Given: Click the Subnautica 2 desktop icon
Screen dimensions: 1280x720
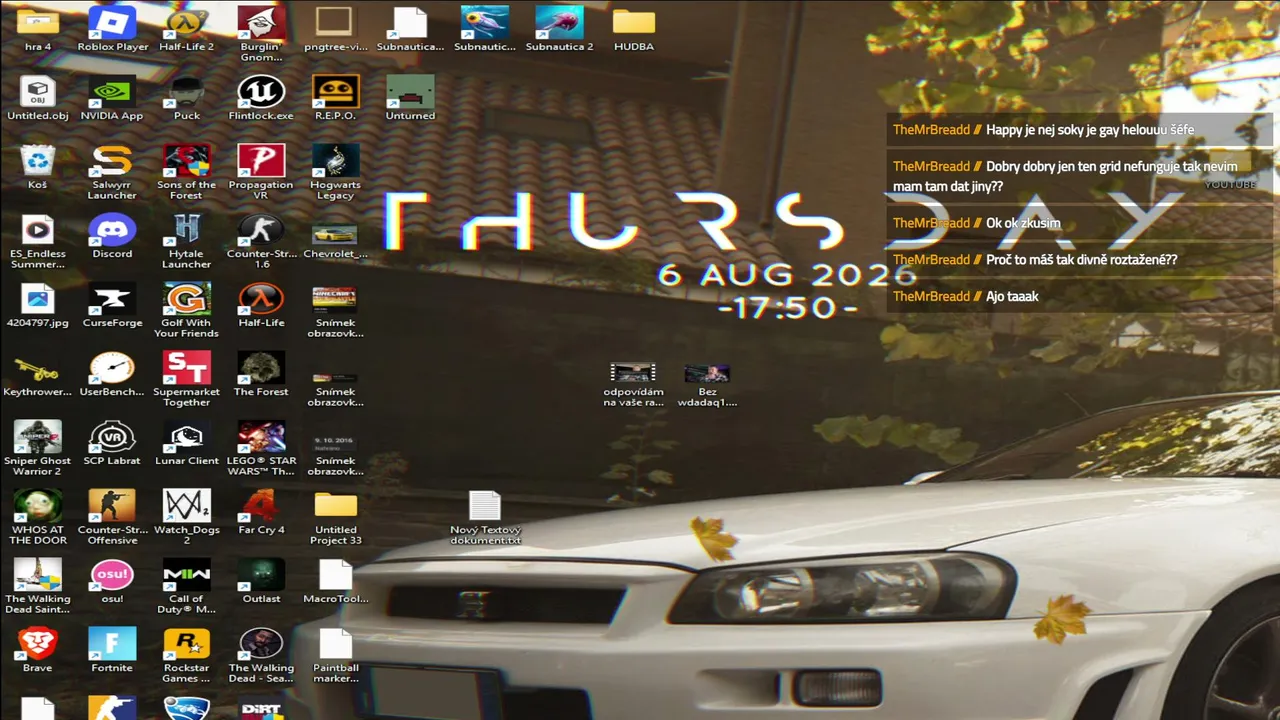Looking at the screenshot, I should click(559, 29).
